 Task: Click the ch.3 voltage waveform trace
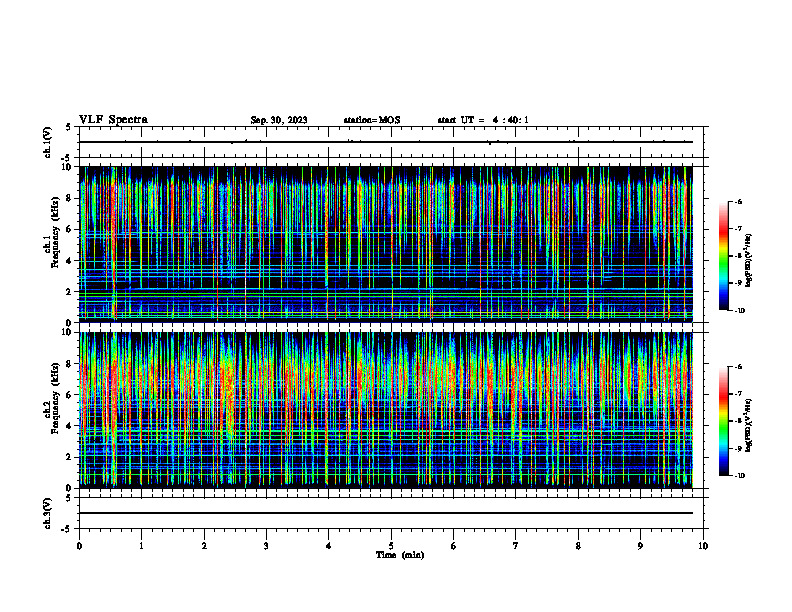(386, 513)
